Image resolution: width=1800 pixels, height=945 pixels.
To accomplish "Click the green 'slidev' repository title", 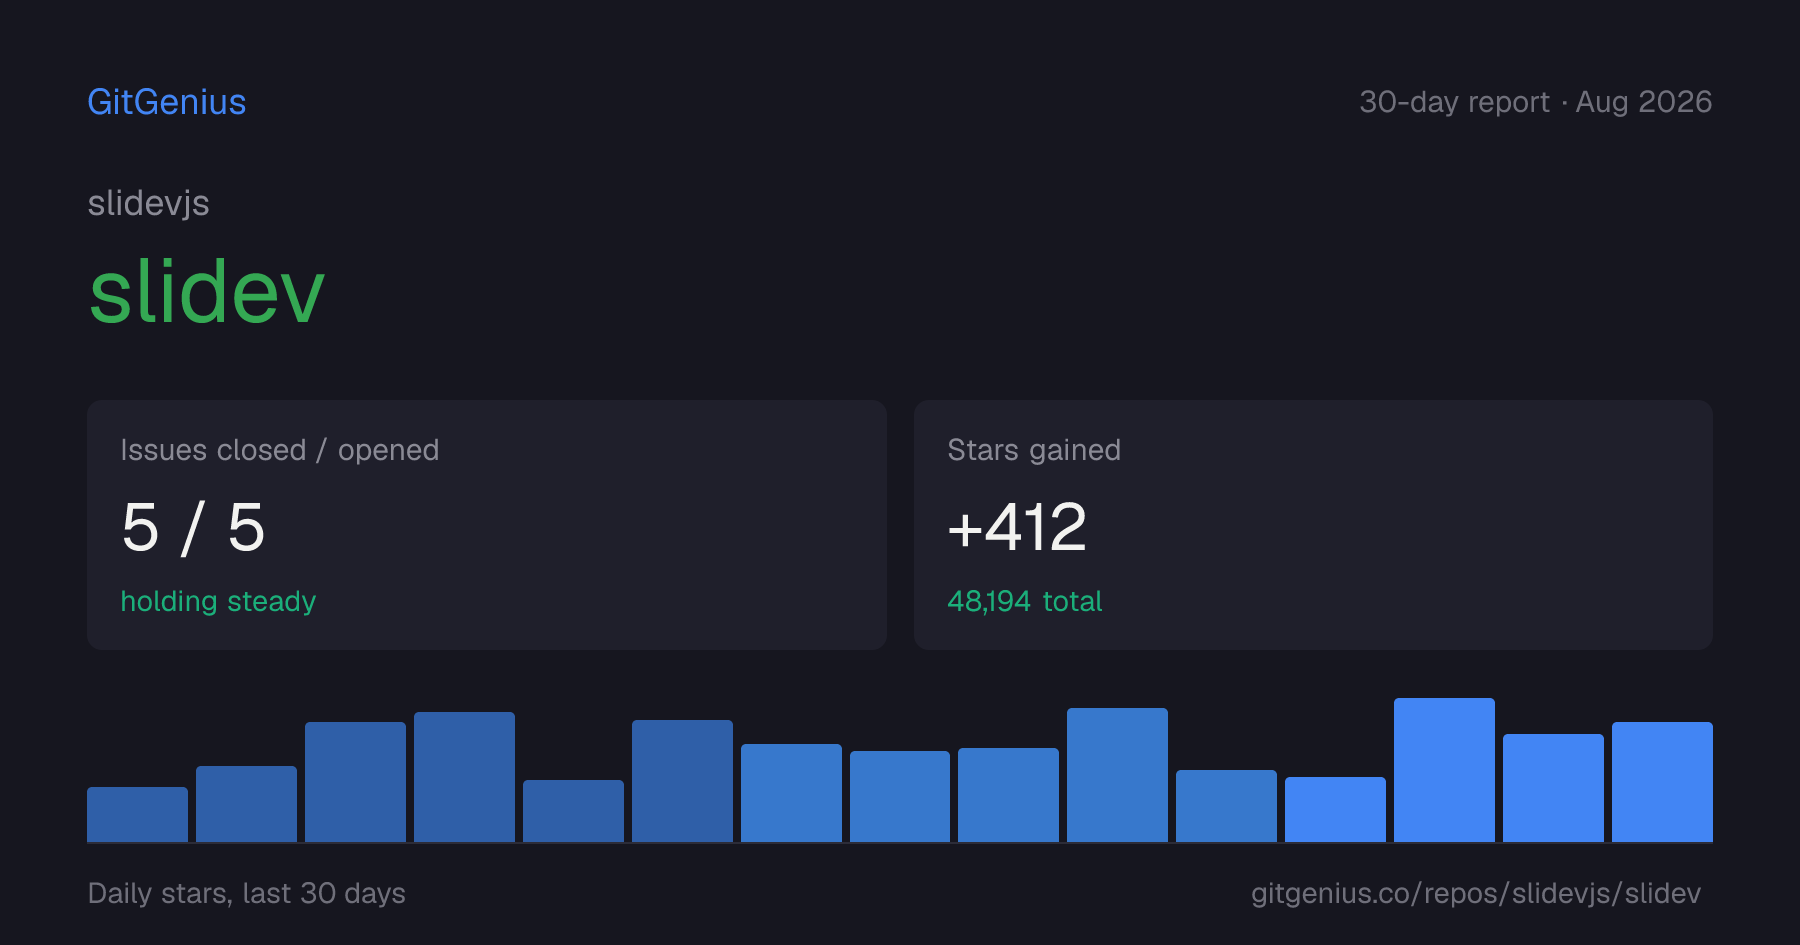I will 207,292.
